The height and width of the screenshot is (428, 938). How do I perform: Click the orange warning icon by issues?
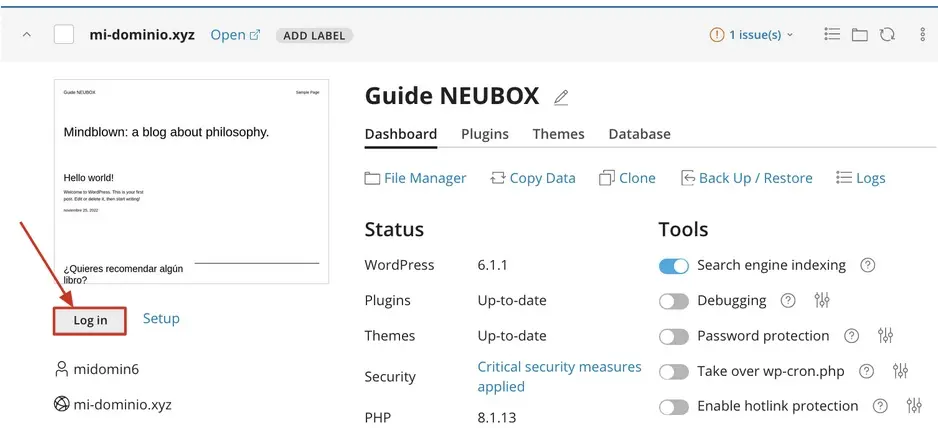(716, 35)
